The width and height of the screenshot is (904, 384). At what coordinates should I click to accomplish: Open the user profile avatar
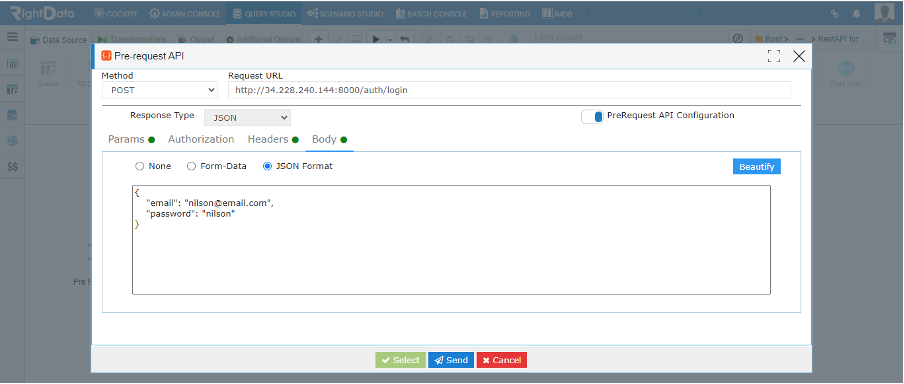pos(884,13)
